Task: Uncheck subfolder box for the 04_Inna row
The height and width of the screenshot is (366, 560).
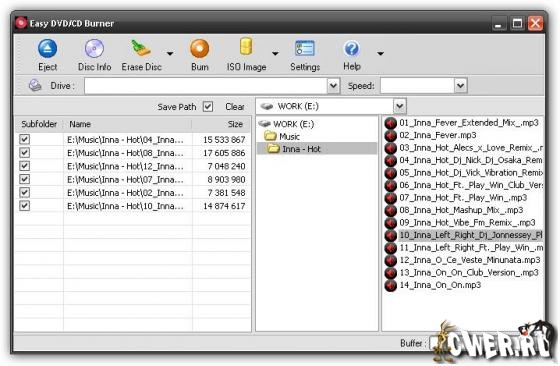Action: pyautogui.click(x=24, y=139)
